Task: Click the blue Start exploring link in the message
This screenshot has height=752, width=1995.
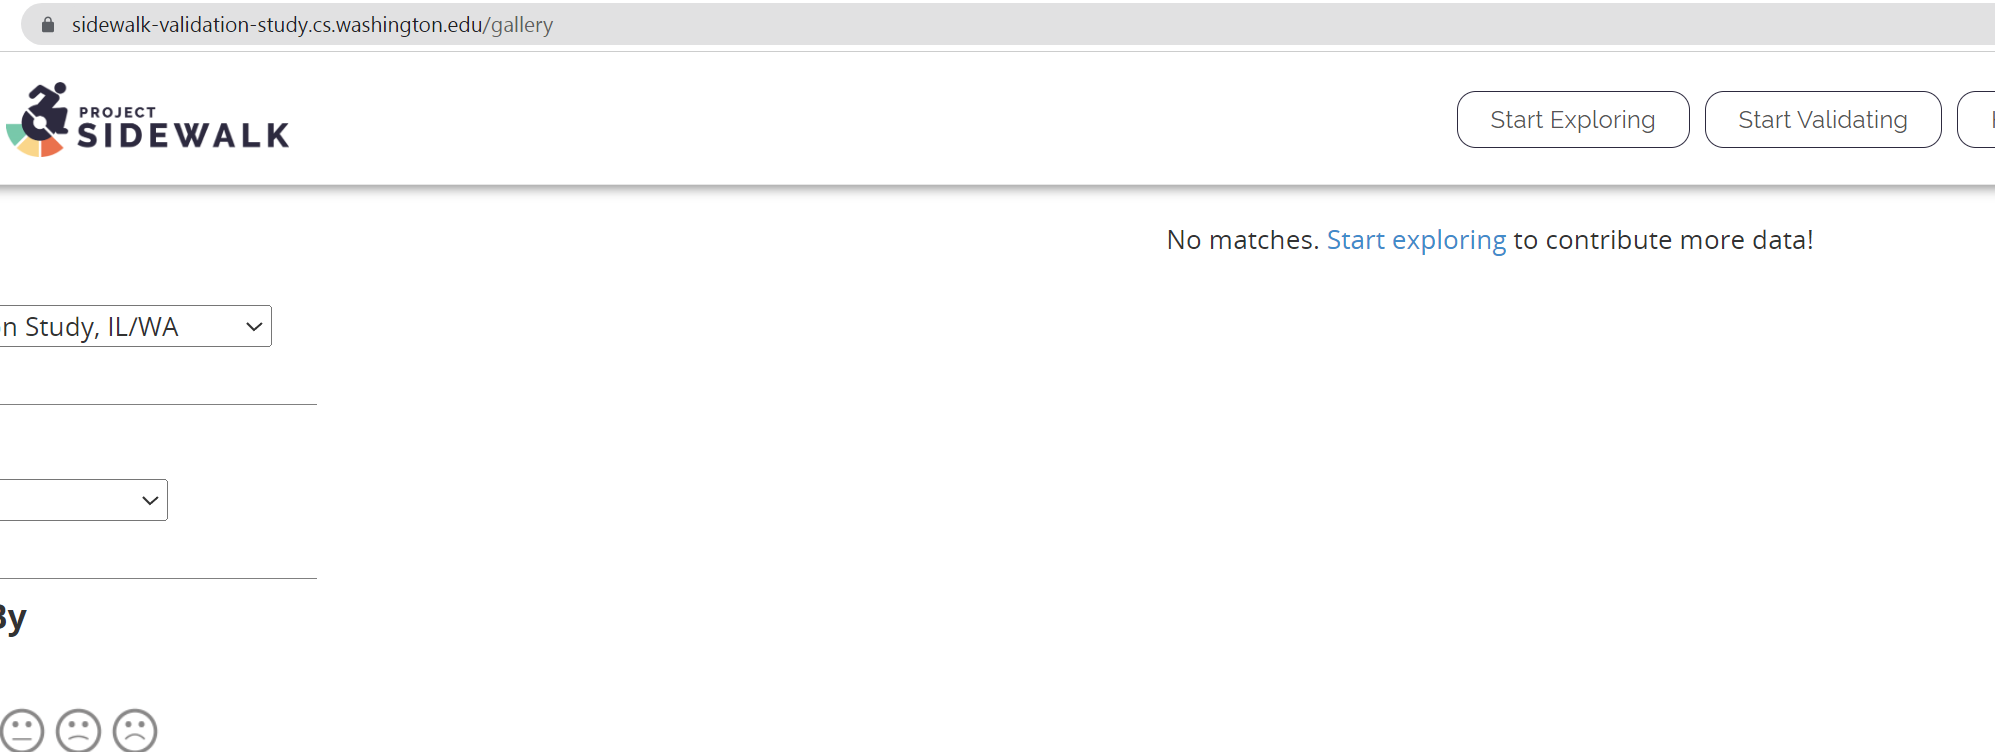Action: [x=1416, y=240]
